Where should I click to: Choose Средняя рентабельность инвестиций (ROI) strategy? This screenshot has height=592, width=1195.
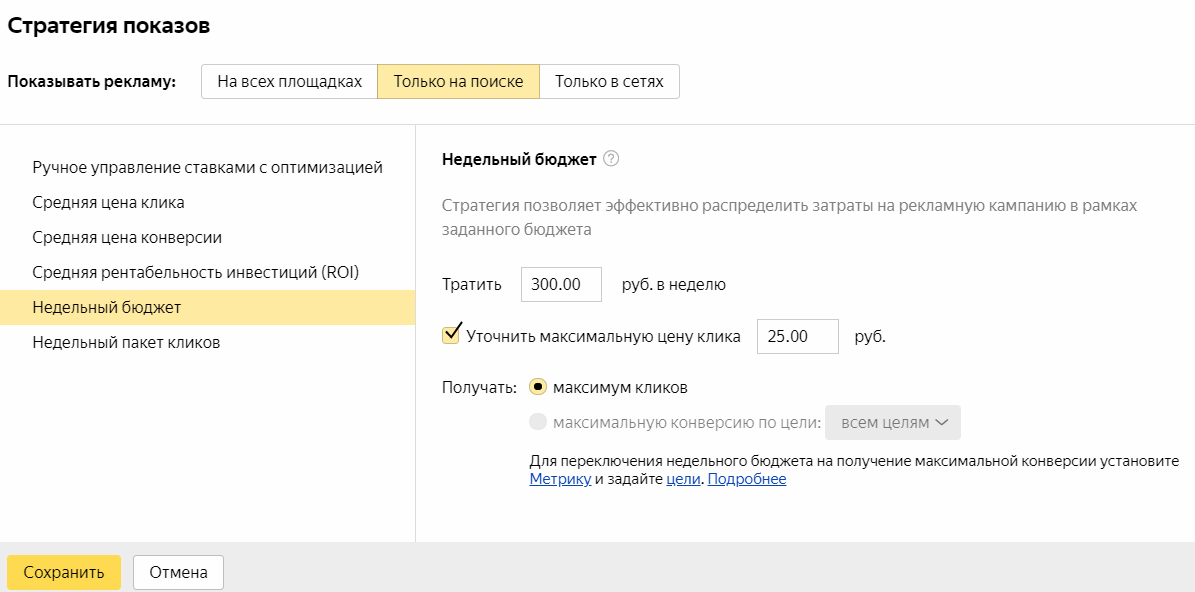(x=207, y=272)
